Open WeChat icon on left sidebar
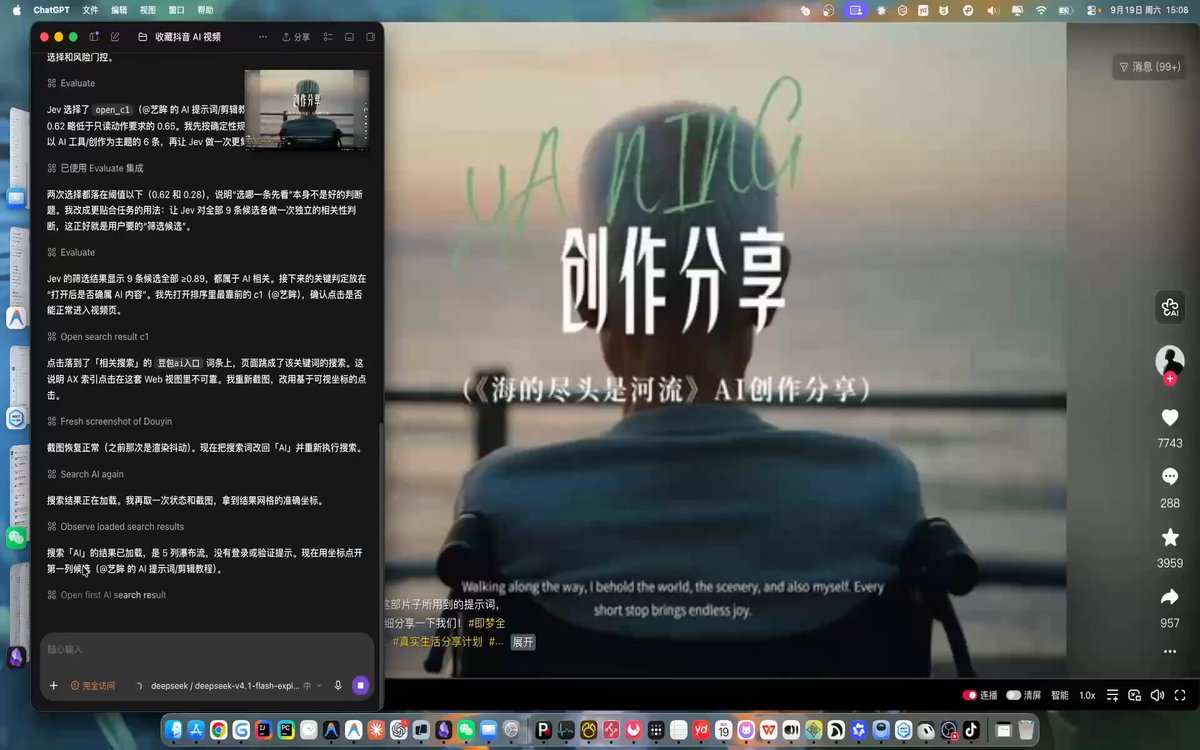The height and width of the screenshot is (750, 1200). [x=16, y=538]
